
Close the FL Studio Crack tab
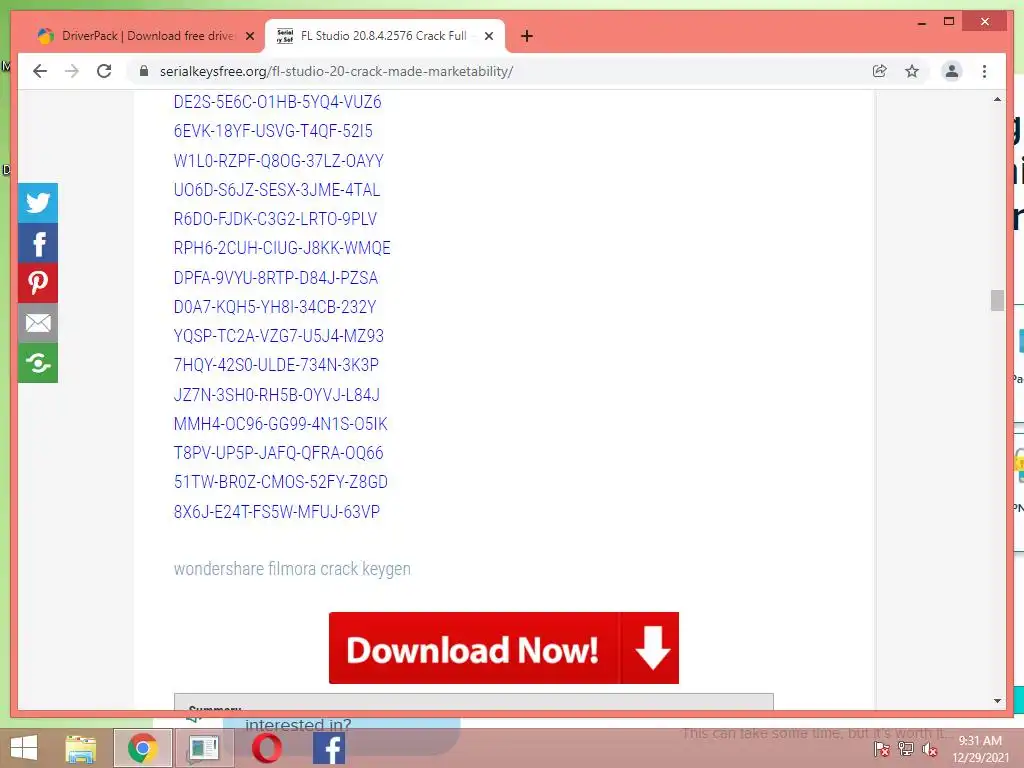point(488,36)
